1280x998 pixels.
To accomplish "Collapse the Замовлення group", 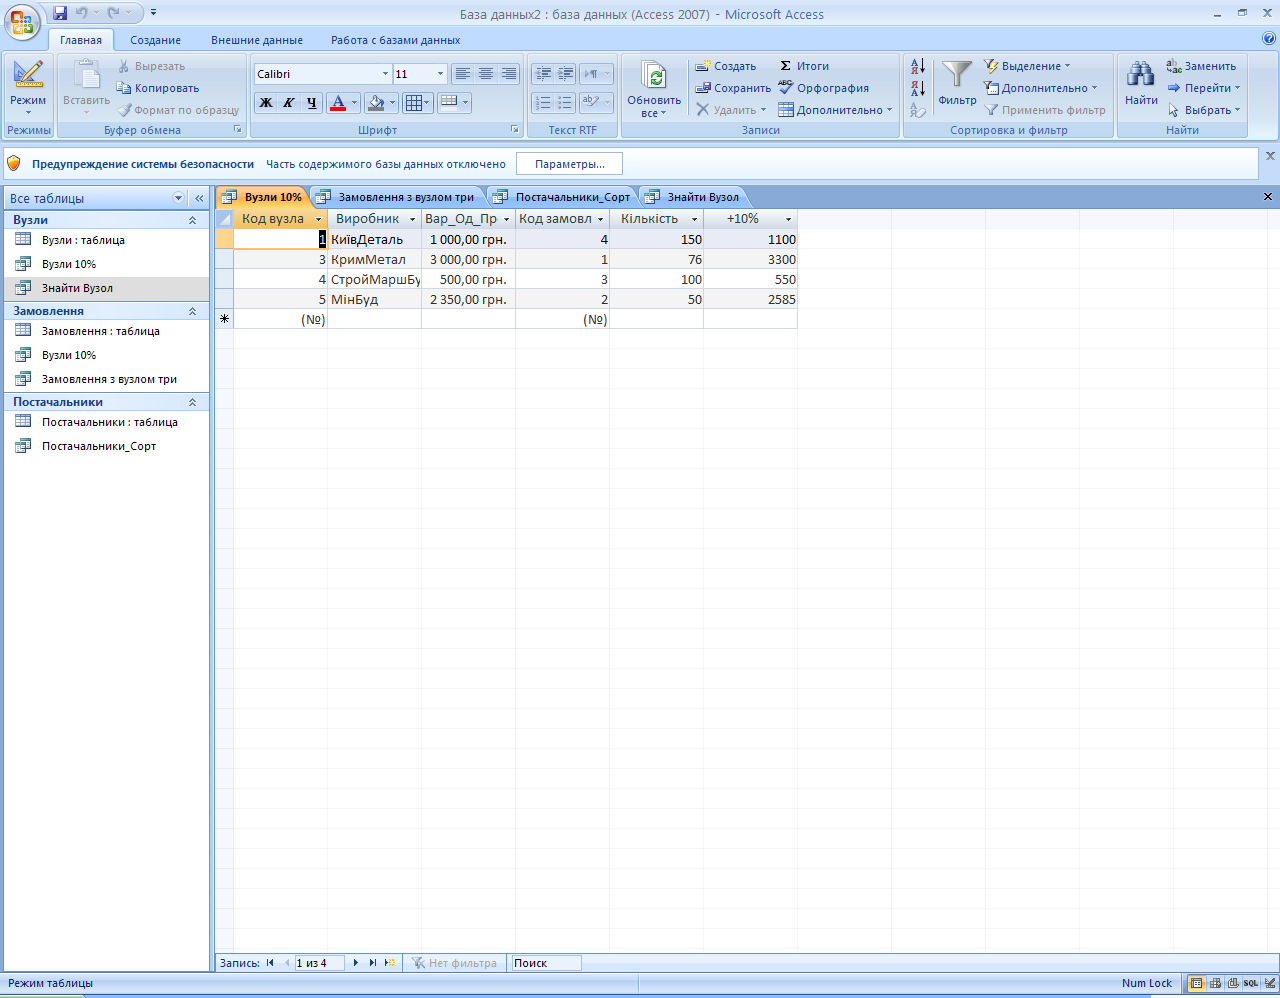I will point(193,312).
